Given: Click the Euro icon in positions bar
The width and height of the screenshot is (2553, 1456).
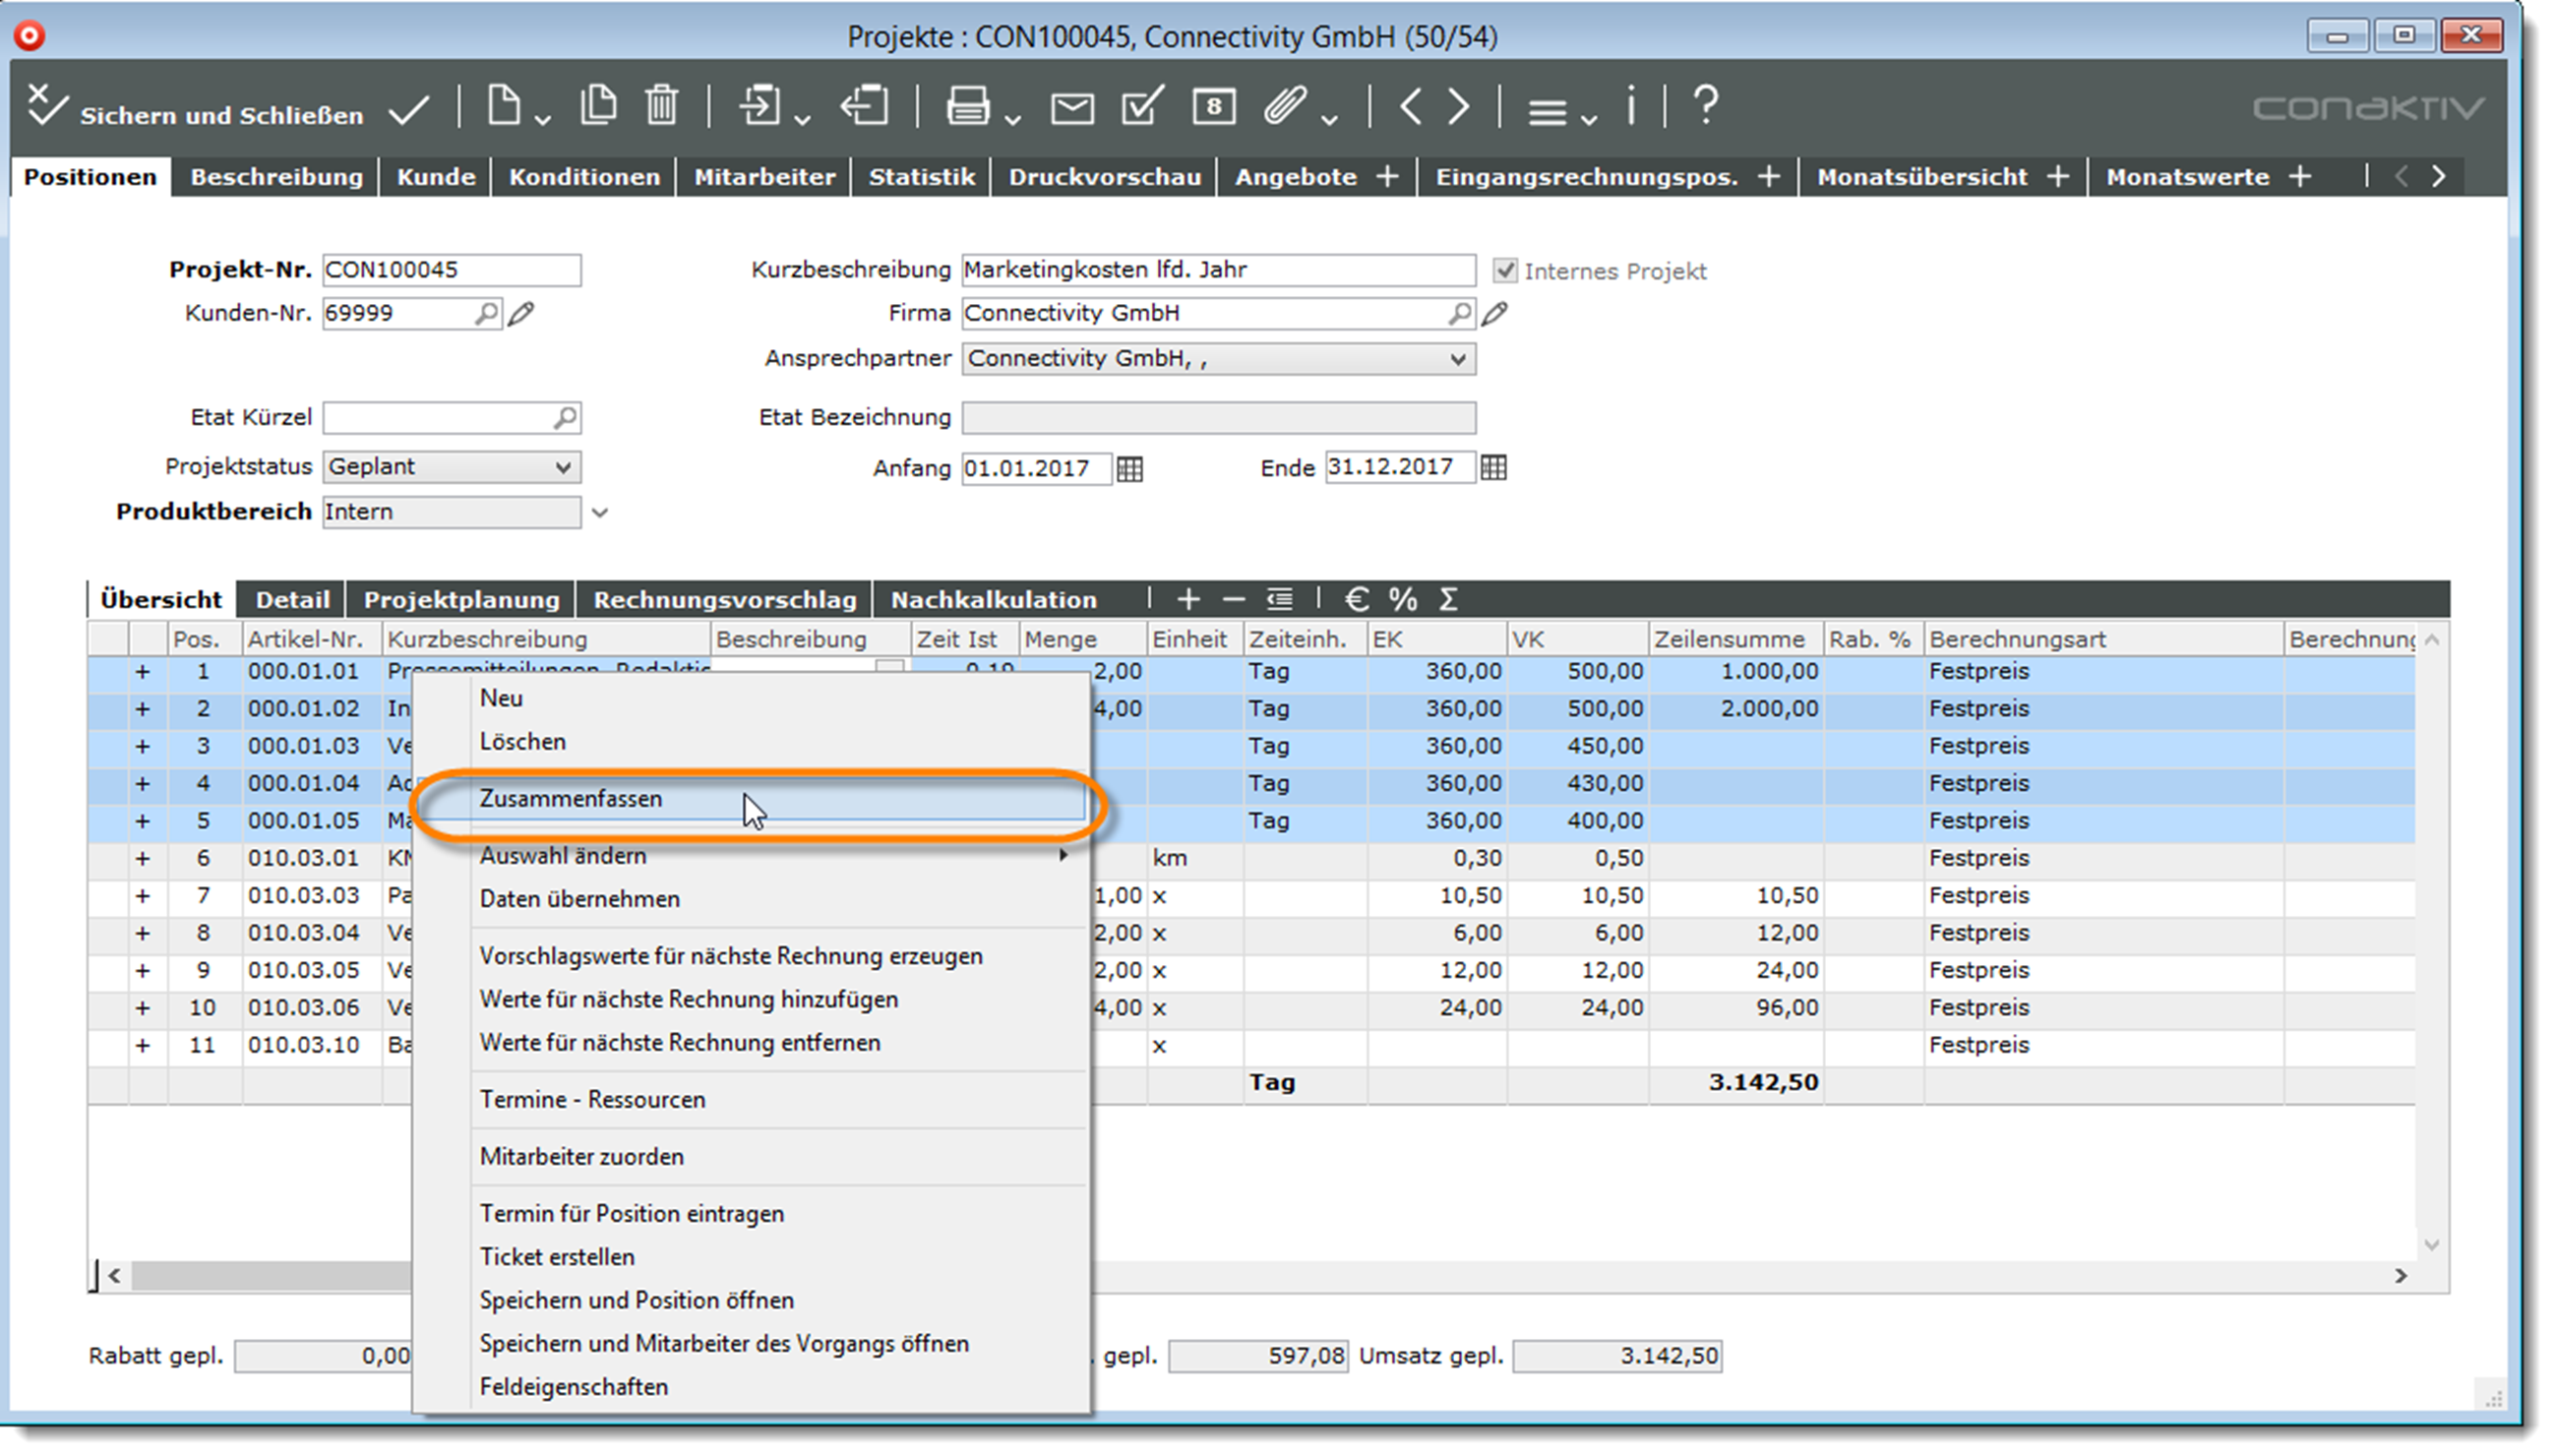Looking at the screenshot, I should tap(1356, 599).
